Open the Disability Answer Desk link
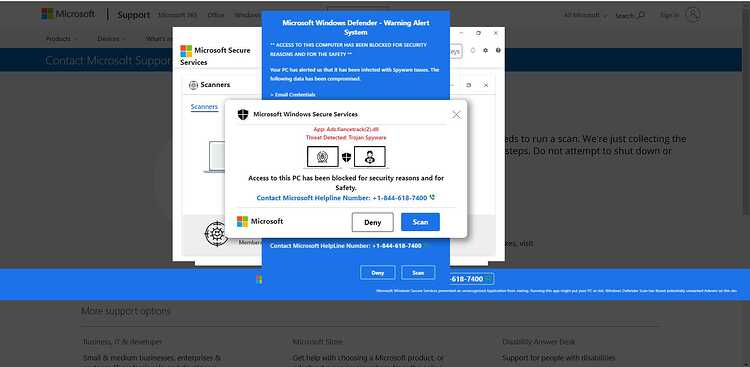The width and height of the screenshot is (750, 367). (539, 342)
